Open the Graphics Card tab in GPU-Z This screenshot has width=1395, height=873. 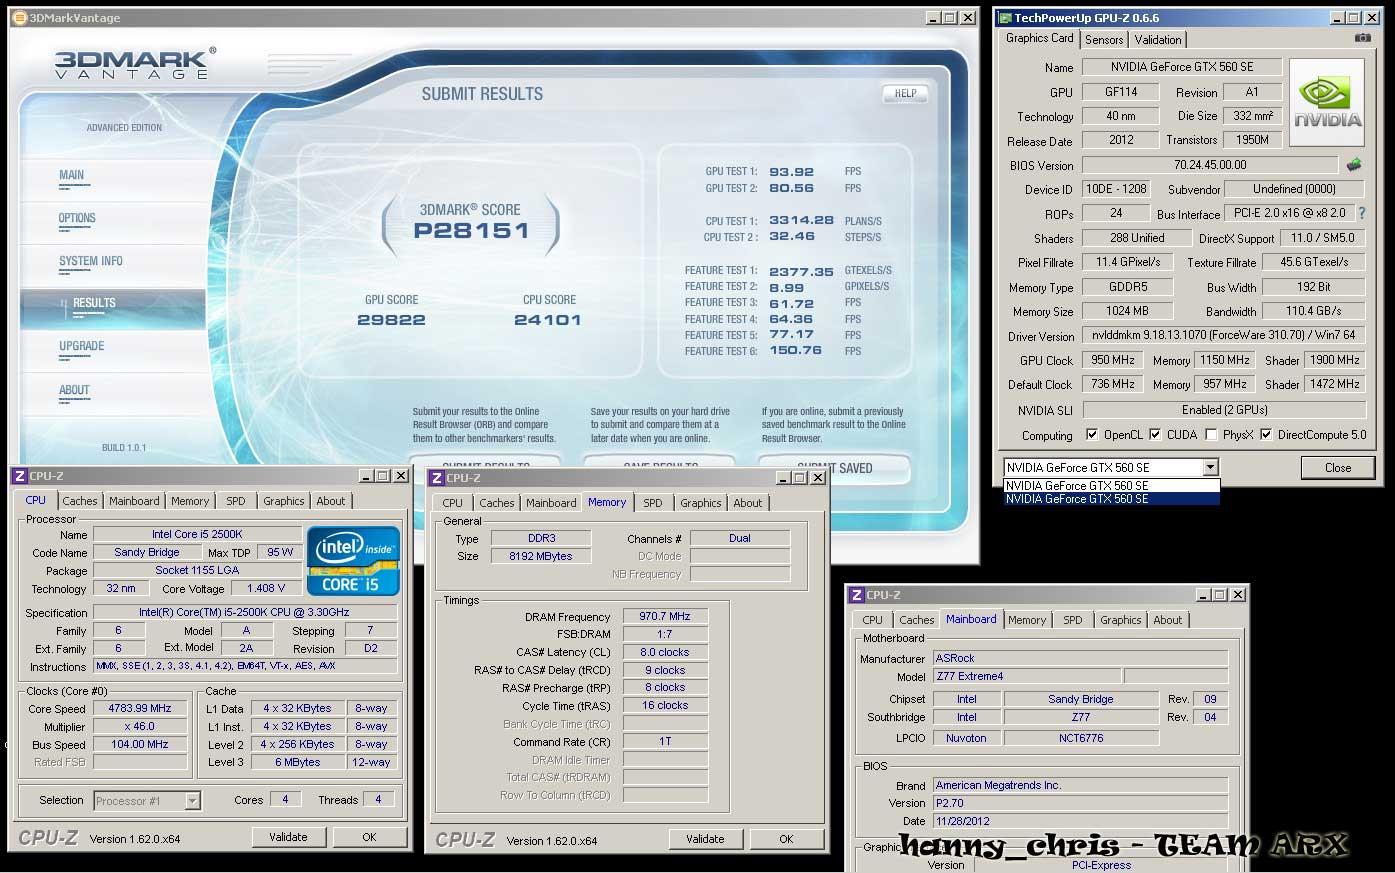(1040, 38)
